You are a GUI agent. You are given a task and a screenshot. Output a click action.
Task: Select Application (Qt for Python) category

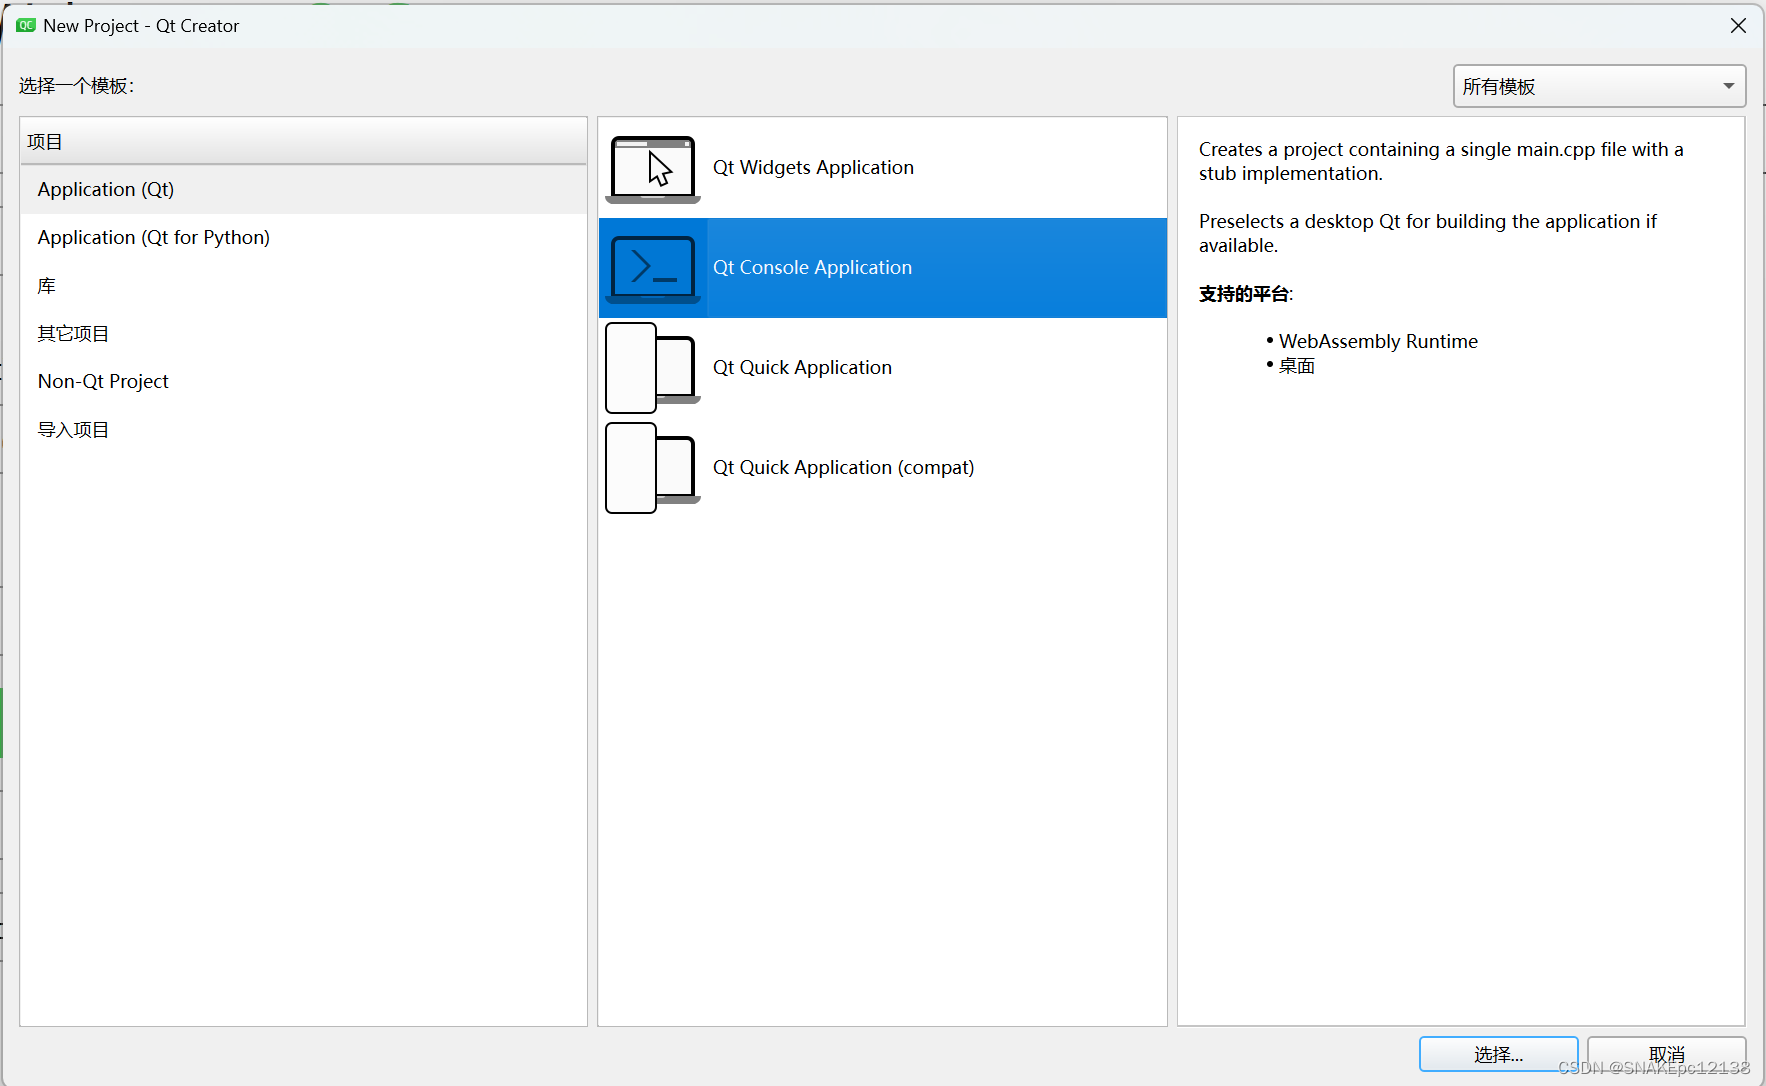303,237
